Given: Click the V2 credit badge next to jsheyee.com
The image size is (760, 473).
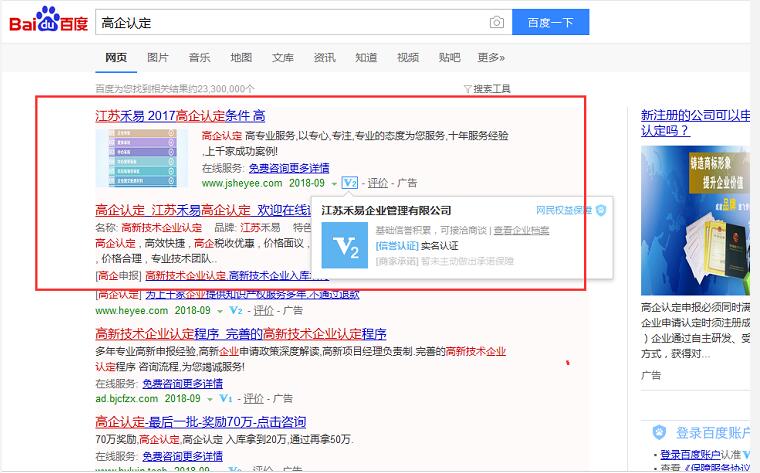Looking at the screenshot, I should tap(349, 183).
